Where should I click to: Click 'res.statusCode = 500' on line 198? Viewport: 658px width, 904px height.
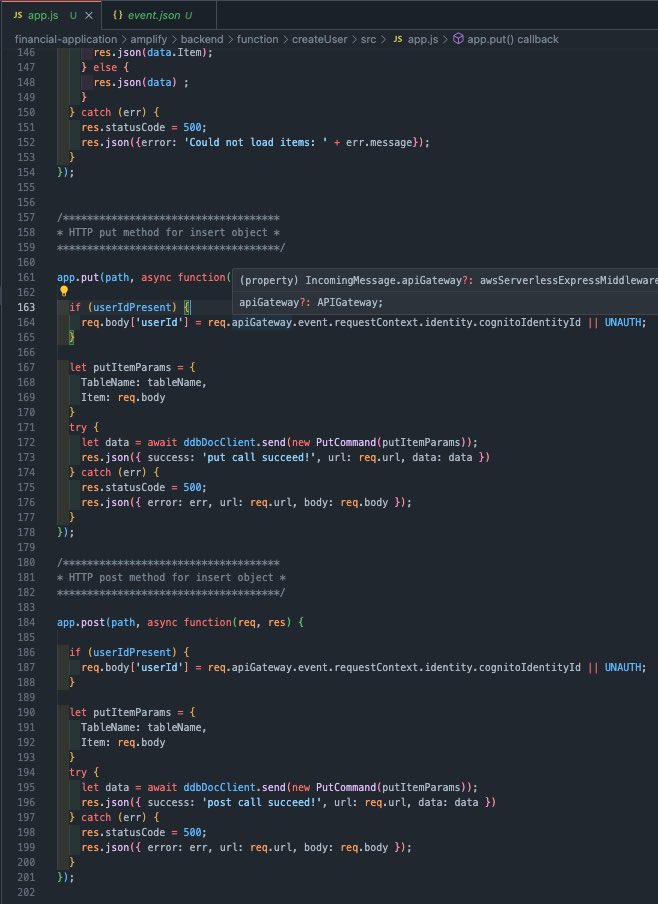click(x=141, y=832)
